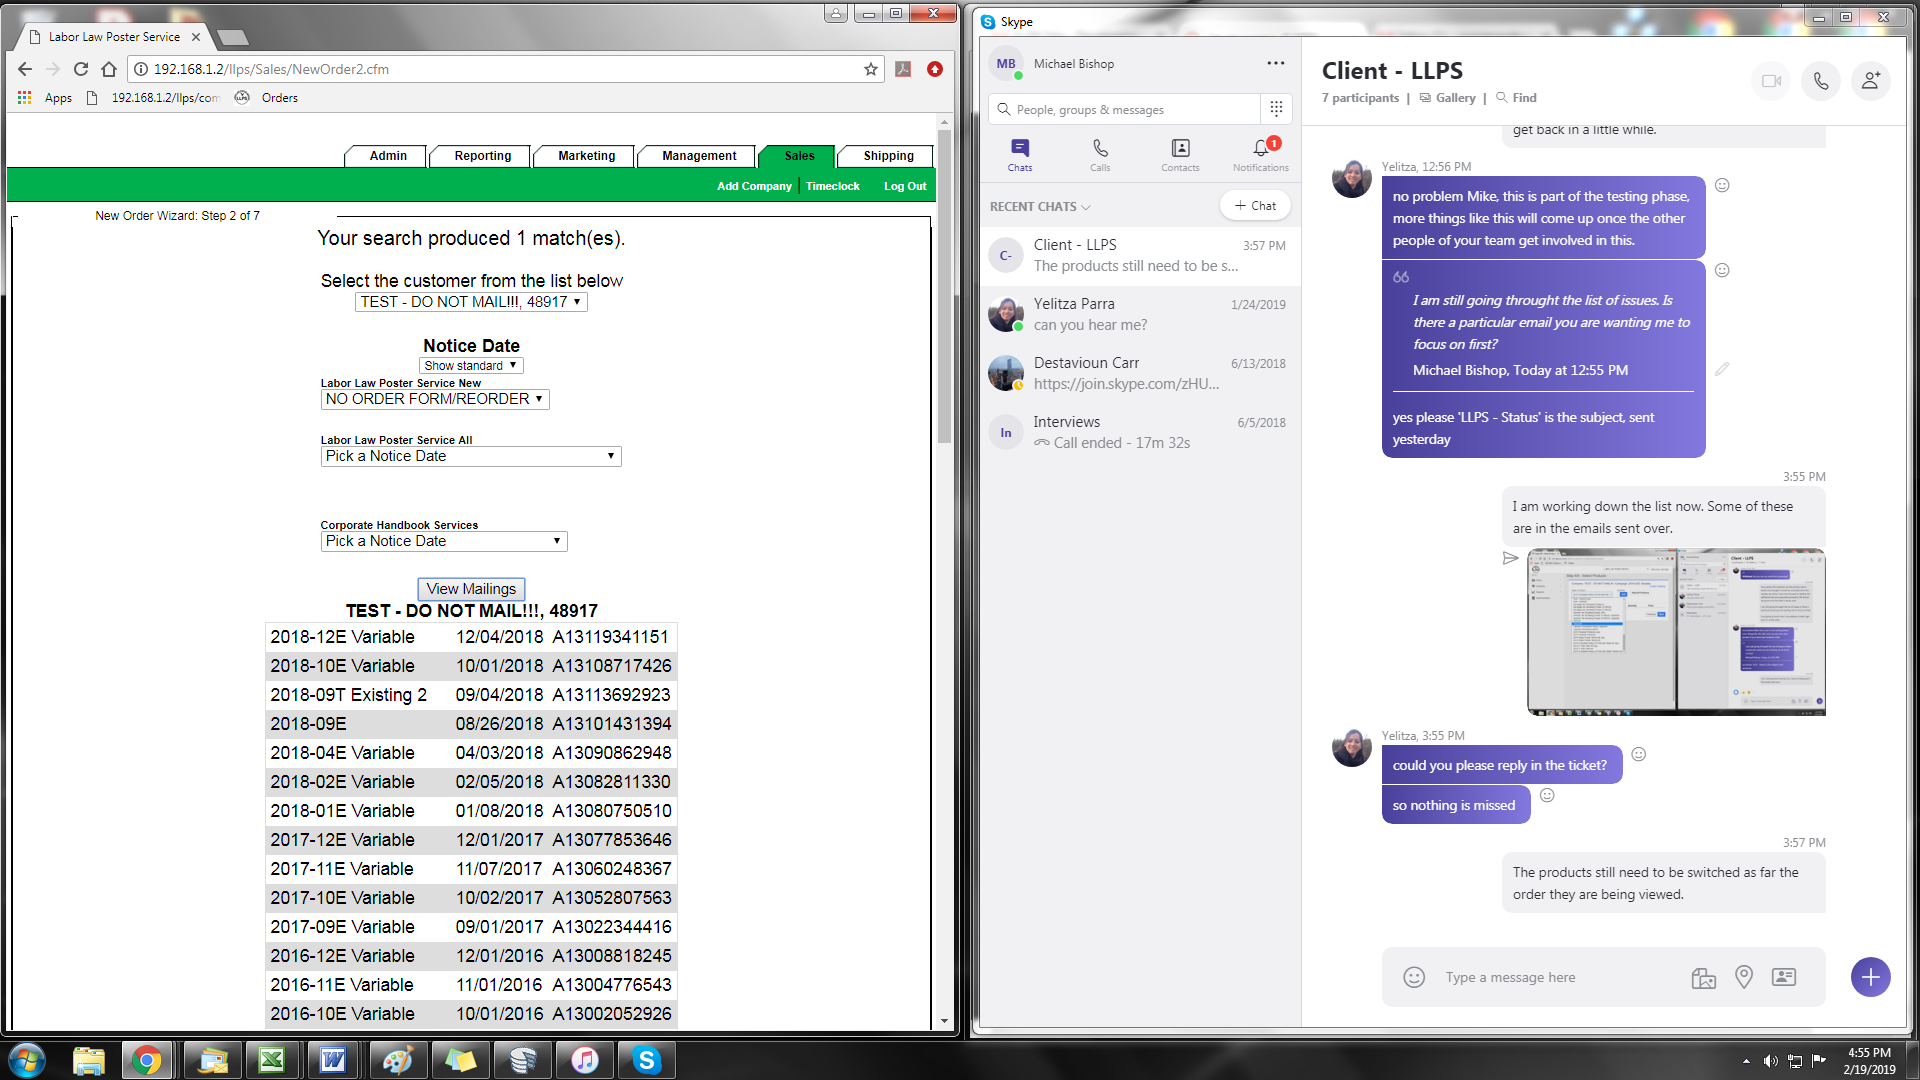
Task: Open the Show standard Notice Date dropdown
Action: point(471,366)
